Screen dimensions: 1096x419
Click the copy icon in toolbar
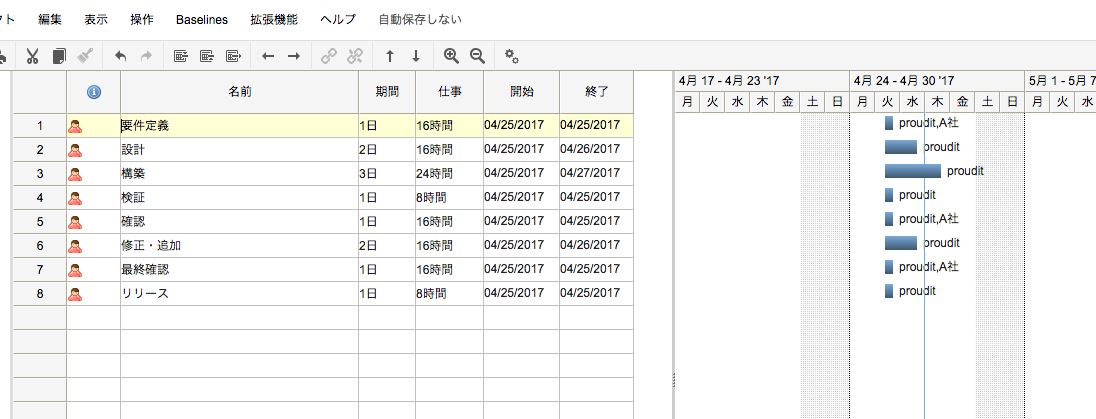59,56
